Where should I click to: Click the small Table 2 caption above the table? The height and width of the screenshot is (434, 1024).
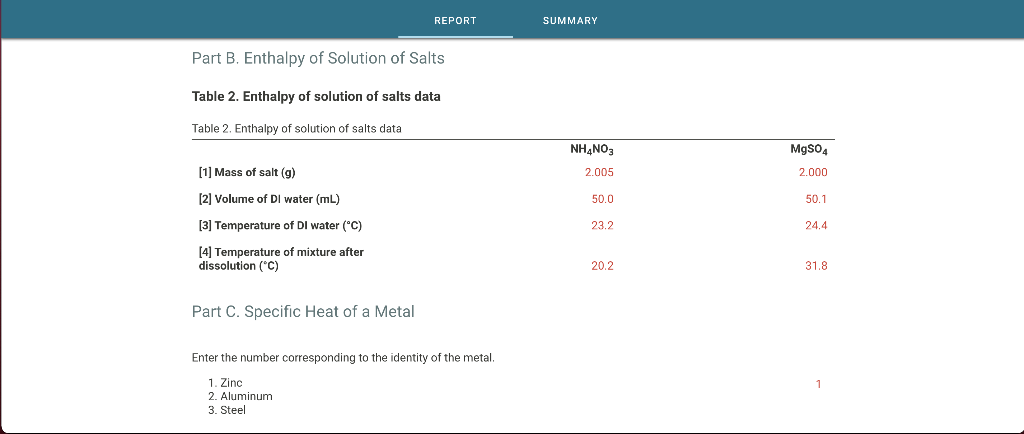(296, 129)
